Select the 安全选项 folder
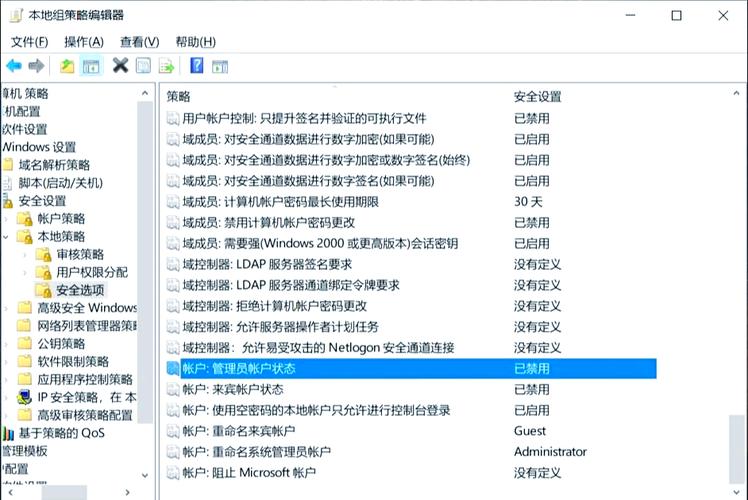Viewport: 748px width, 500px height. pyautogui.click(x=80, y=290)
